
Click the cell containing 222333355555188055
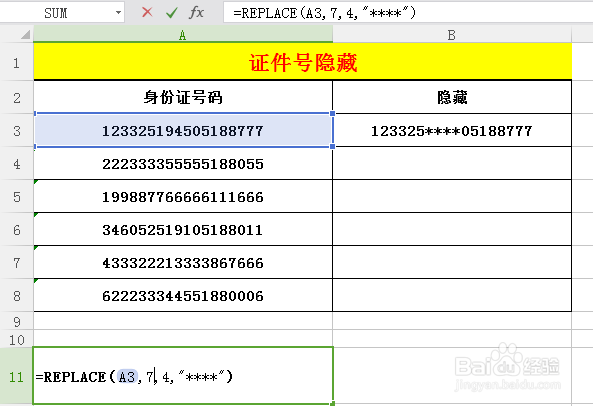tap(183, 164)
